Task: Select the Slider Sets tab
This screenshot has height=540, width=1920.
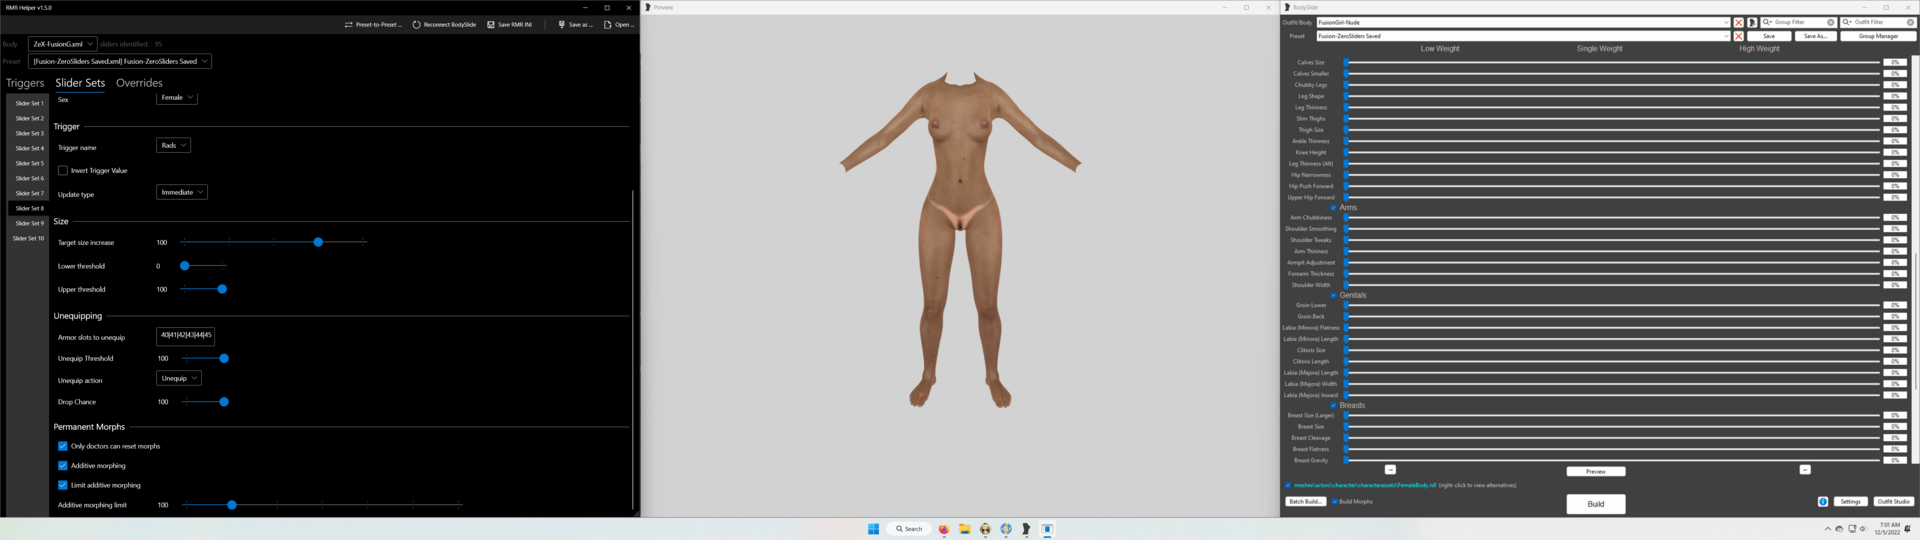Action: (x=80, y=83)
